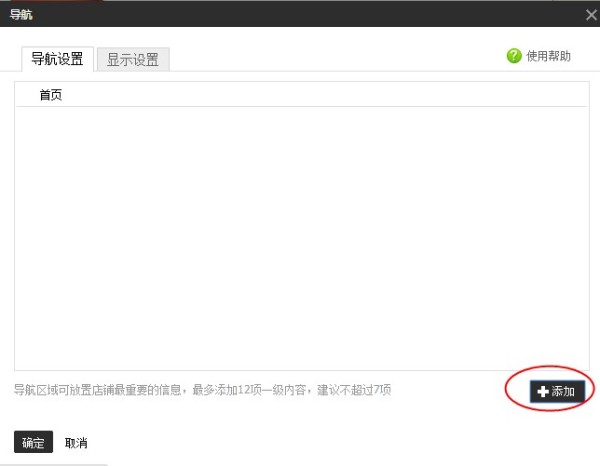
Task: Click the hint text mentioning 12项一级内容
Action: click(202, 390)
